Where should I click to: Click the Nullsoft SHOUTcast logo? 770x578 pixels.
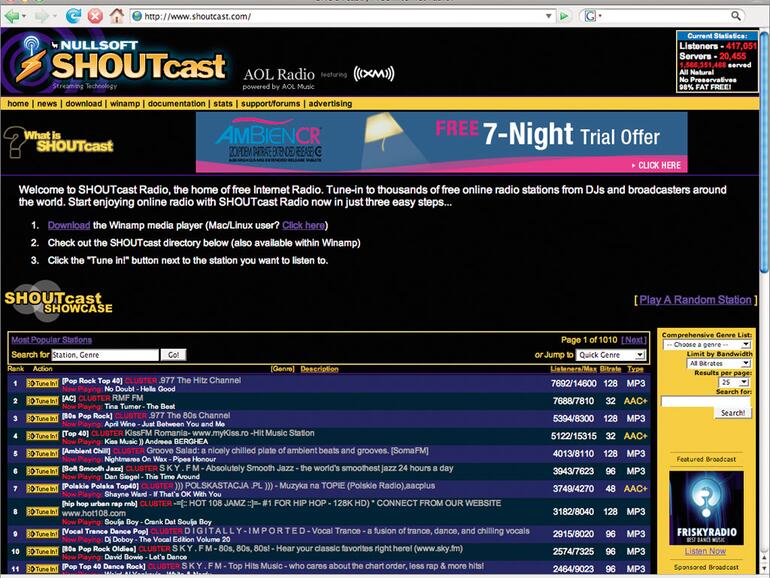[115, 62]
